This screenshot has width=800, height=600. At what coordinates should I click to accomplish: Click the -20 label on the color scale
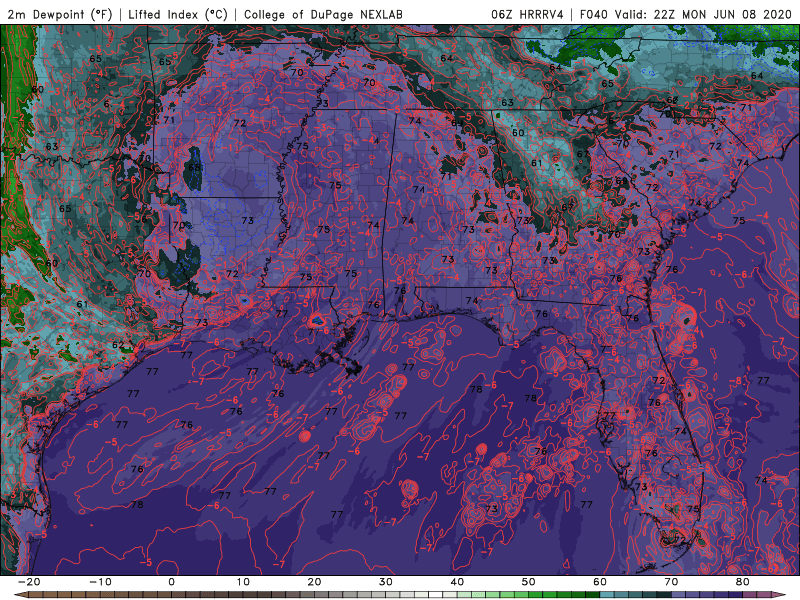click(x=29, y=582)
